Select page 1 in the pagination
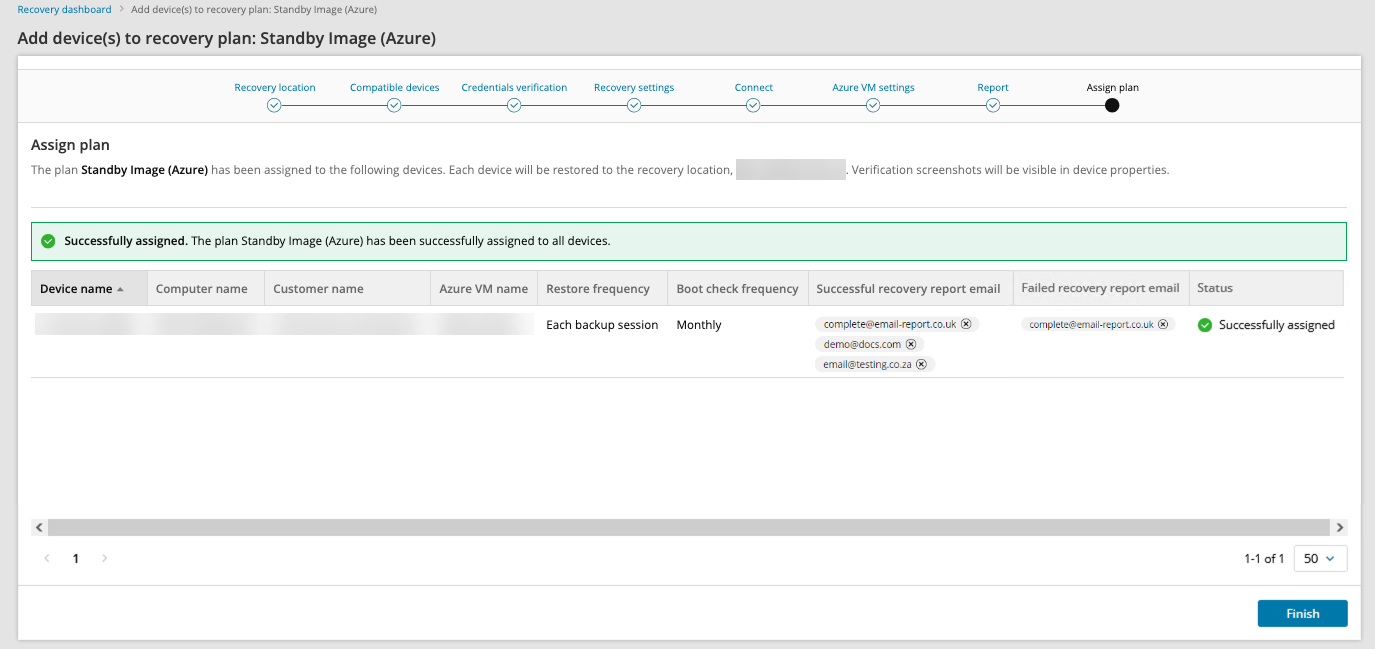The height and width of the screenshot is (649, 1375). (76, 559)
